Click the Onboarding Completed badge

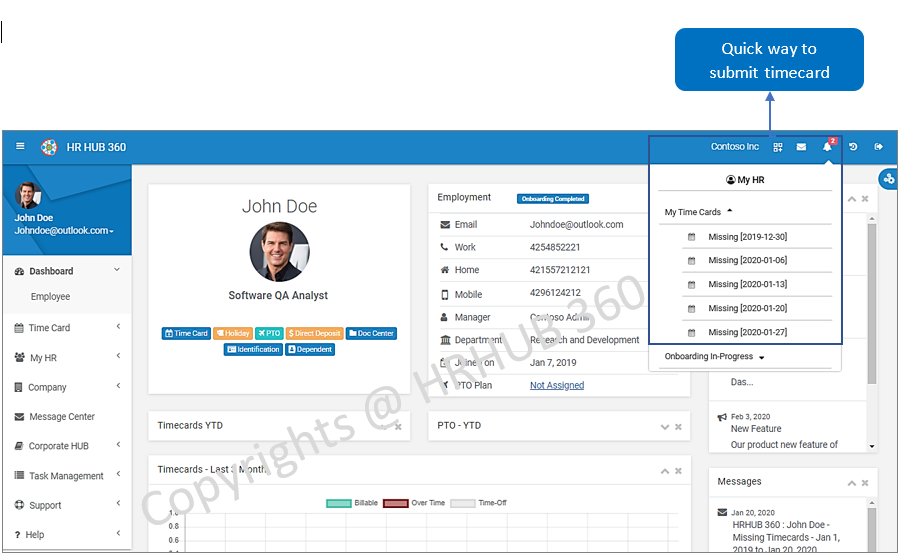pyautogui.click(x=553, y=199)
